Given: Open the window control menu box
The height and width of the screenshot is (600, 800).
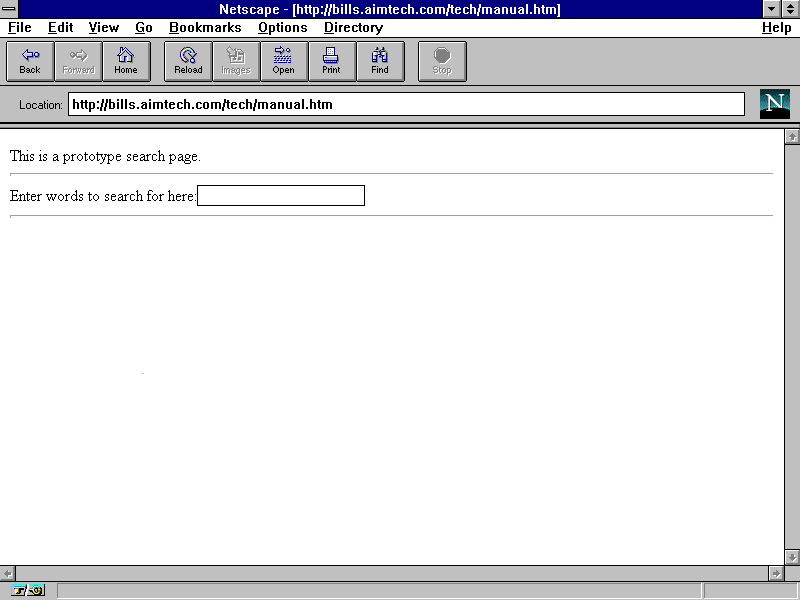Looking at the screenshot, I should tap(9, 9).
